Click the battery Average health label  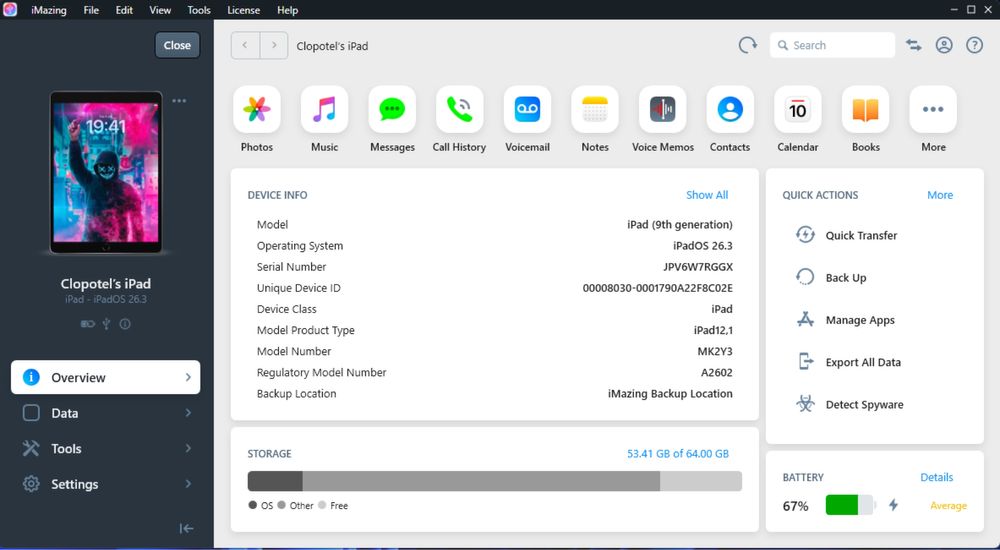click(x=948, y=505)
